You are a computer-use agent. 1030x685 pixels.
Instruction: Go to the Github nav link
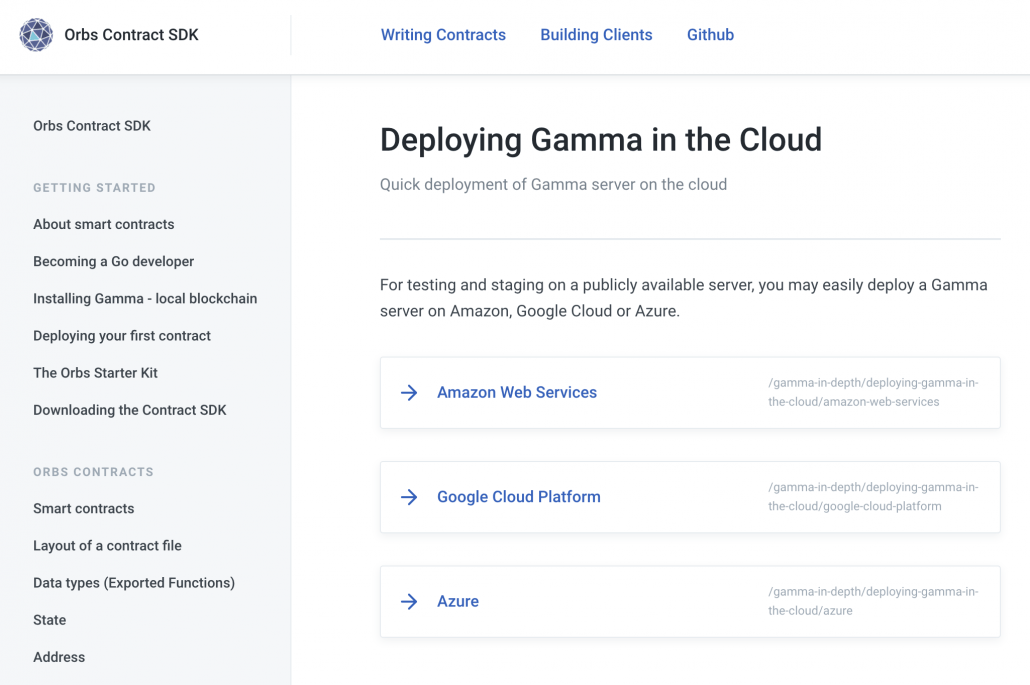[710, 35]
